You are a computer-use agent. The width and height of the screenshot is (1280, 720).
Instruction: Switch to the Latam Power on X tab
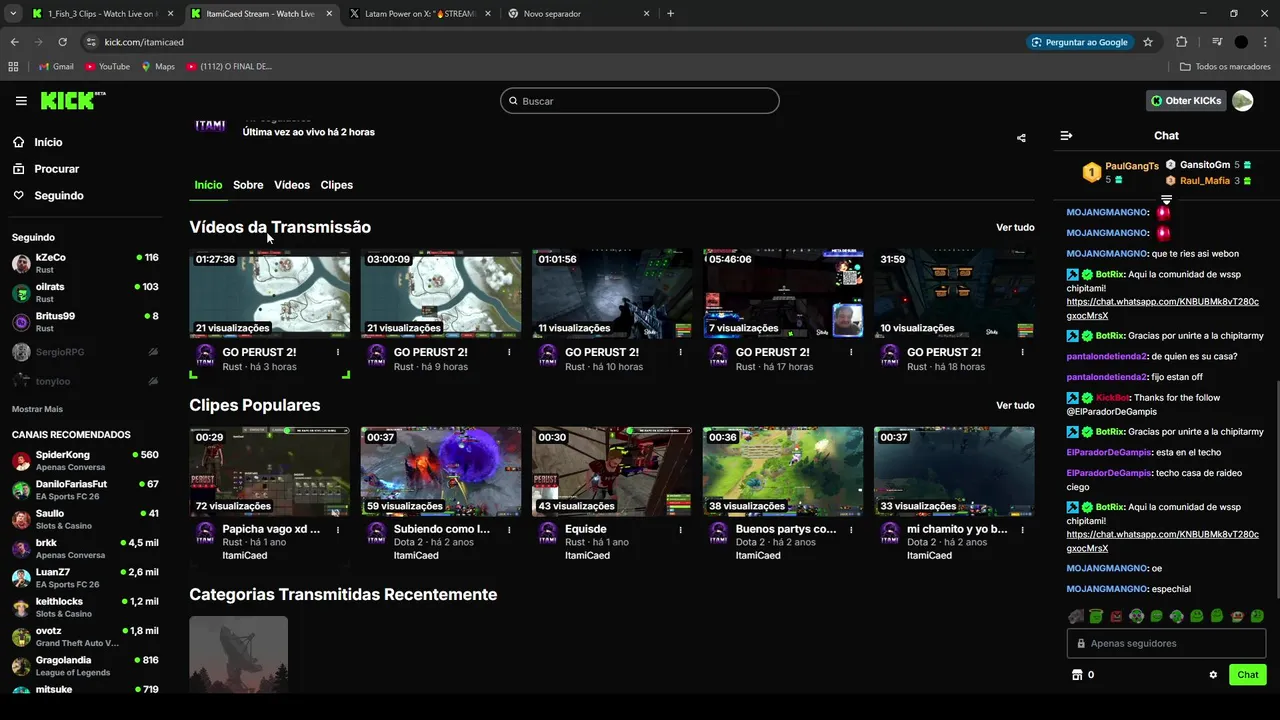point(420,14)
